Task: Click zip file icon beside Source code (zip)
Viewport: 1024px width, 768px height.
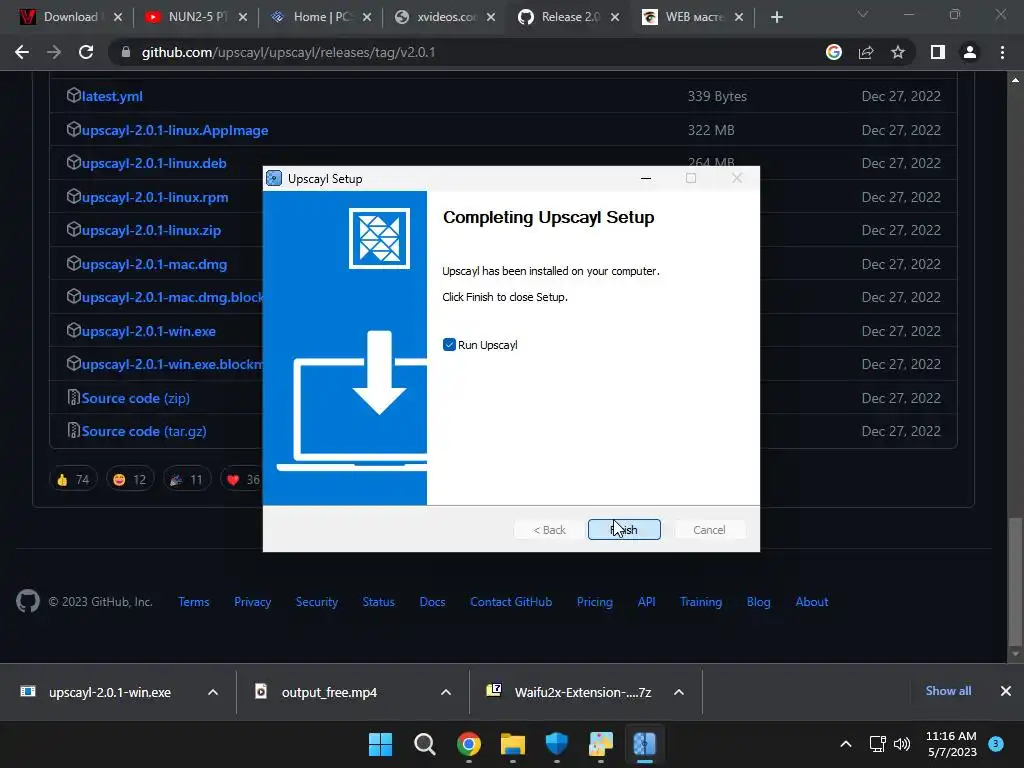Action: (x=74, y=398)
